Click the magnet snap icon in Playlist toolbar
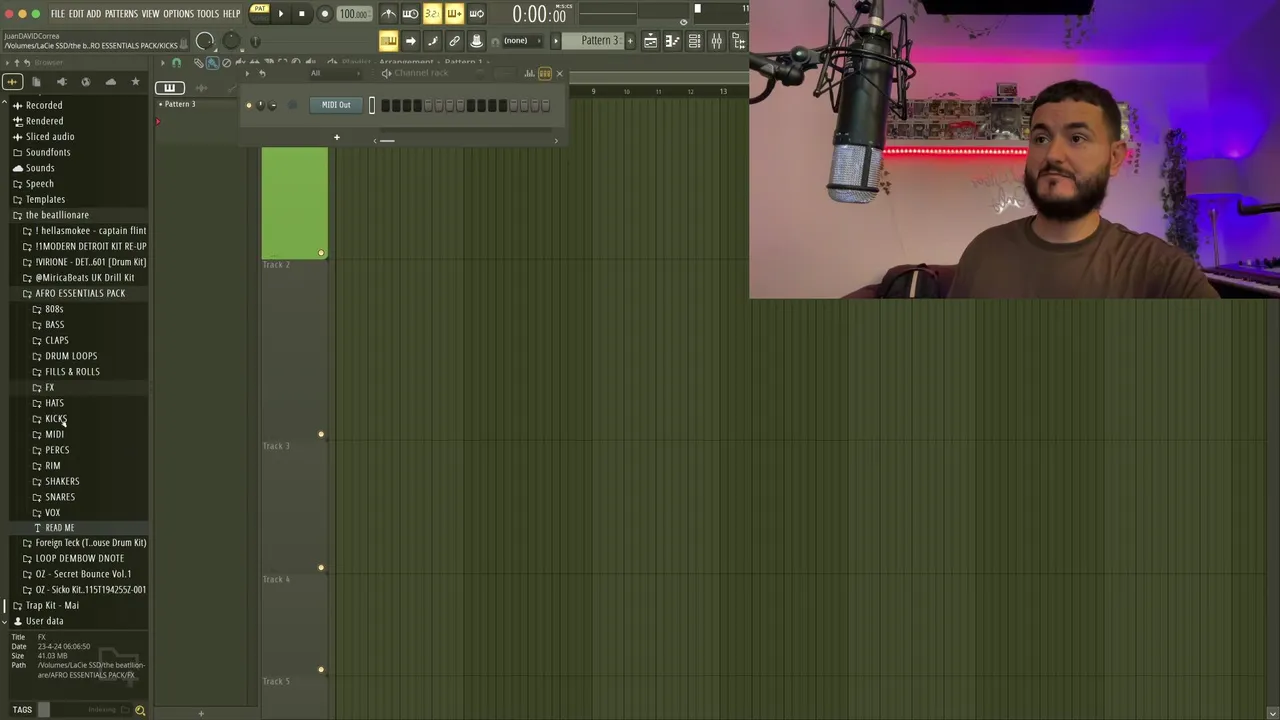 (176, 63)
